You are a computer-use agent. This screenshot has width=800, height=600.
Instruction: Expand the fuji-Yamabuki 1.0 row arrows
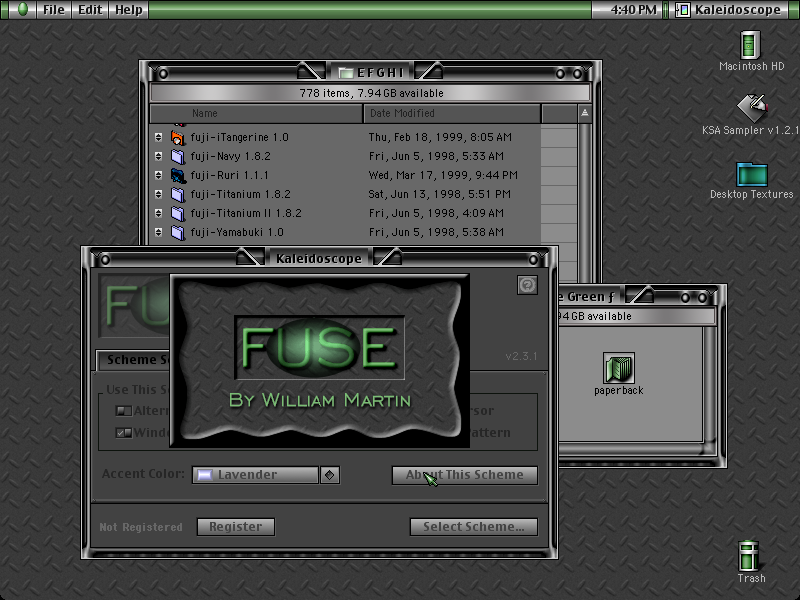[159, 232]
